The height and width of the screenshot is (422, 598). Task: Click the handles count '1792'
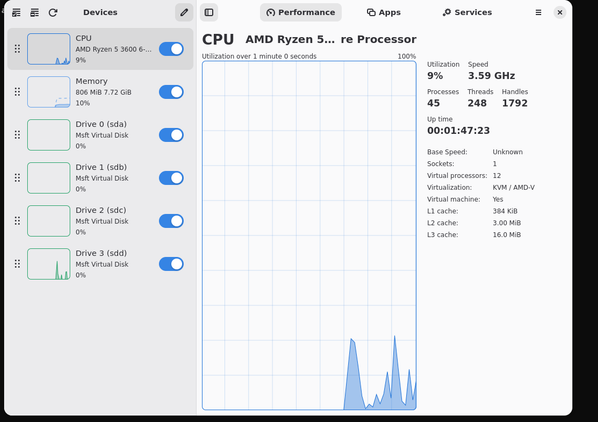click(x=514, y=103)
